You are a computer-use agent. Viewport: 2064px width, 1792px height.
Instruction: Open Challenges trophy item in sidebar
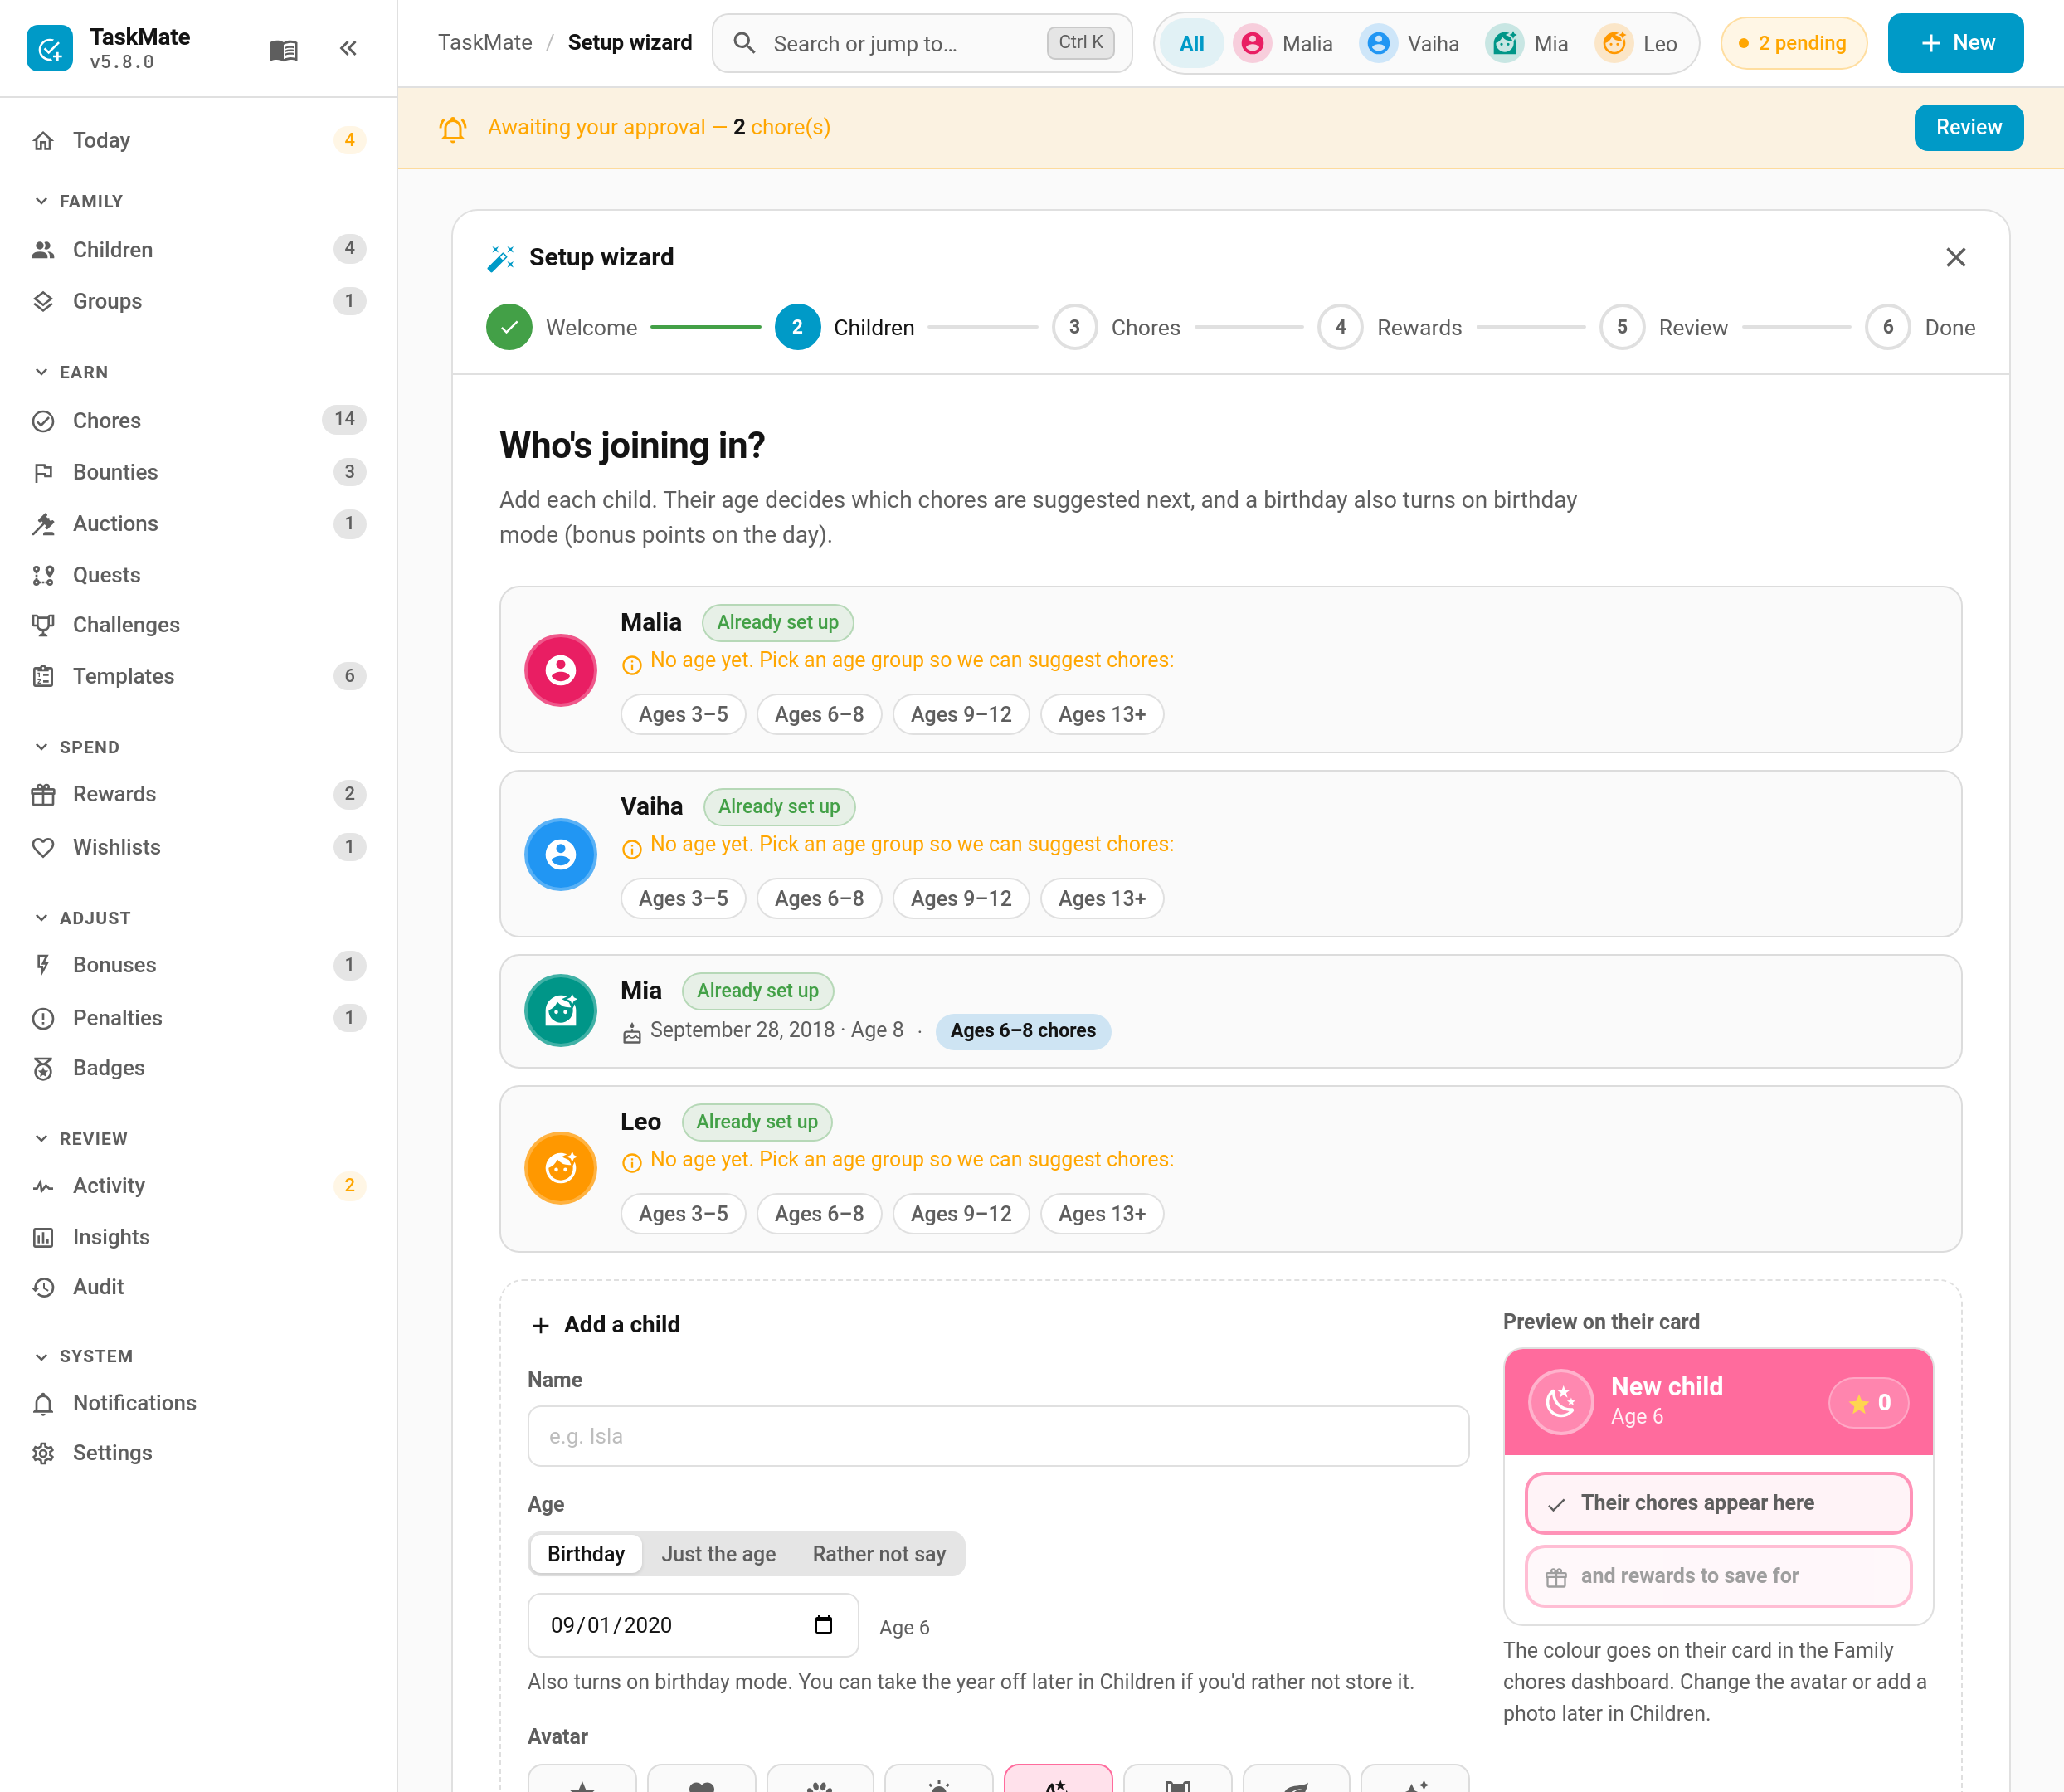tap(198, 625)
